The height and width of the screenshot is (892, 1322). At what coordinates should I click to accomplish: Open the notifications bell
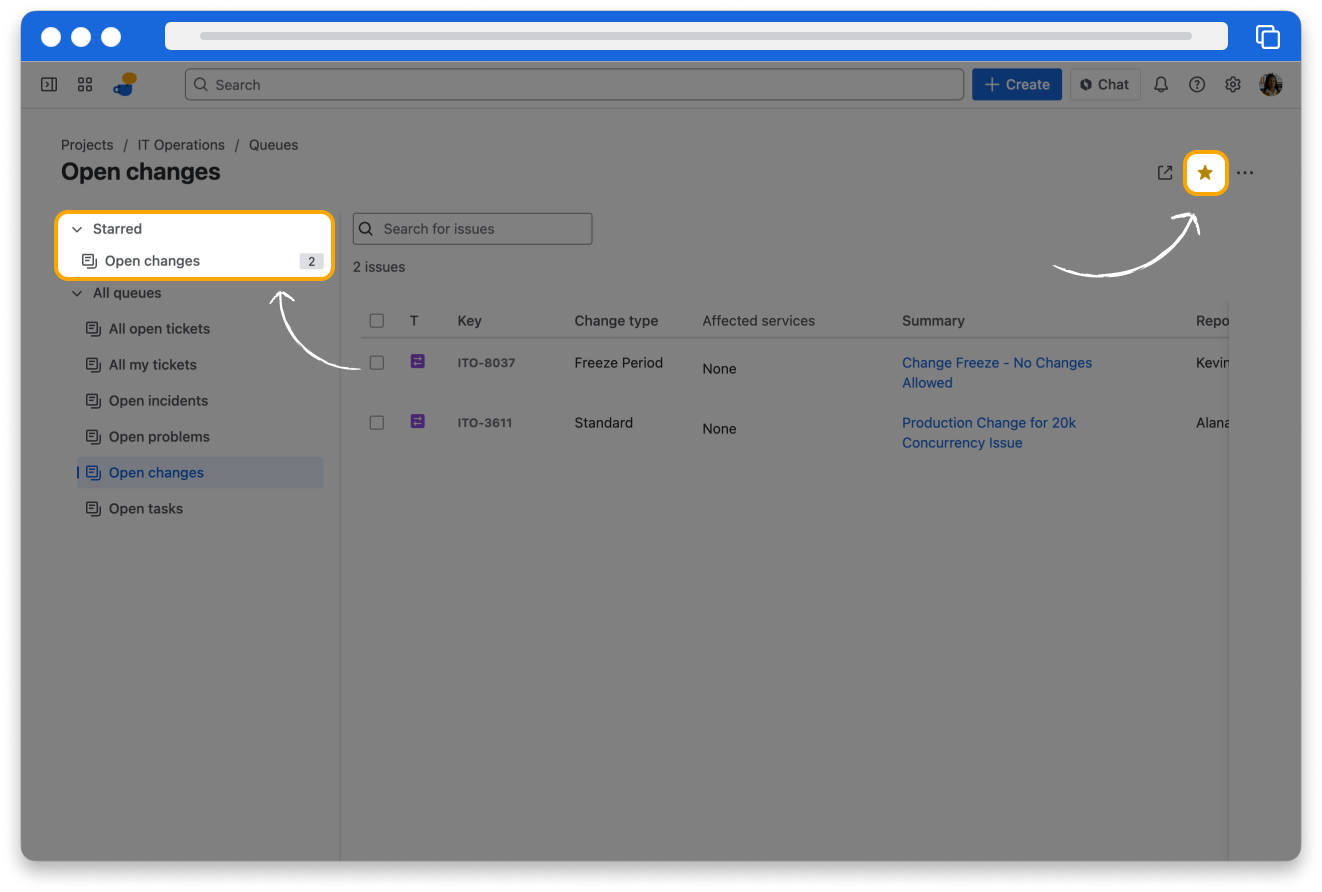tap(1161, 85)
